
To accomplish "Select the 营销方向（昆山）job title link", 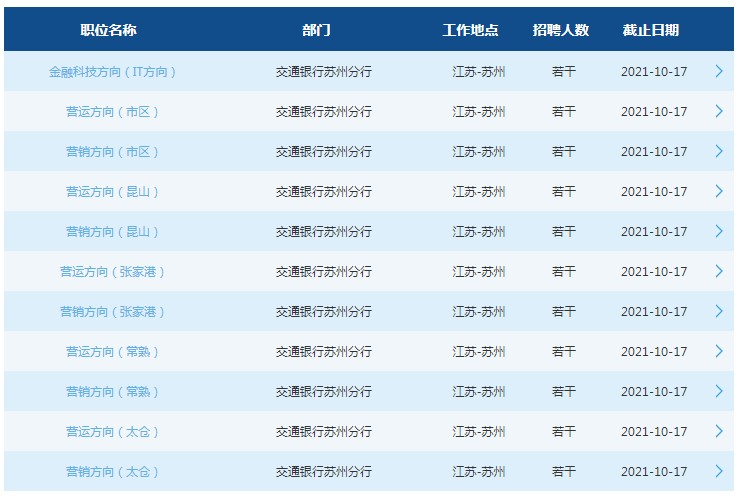I will 113,232.
